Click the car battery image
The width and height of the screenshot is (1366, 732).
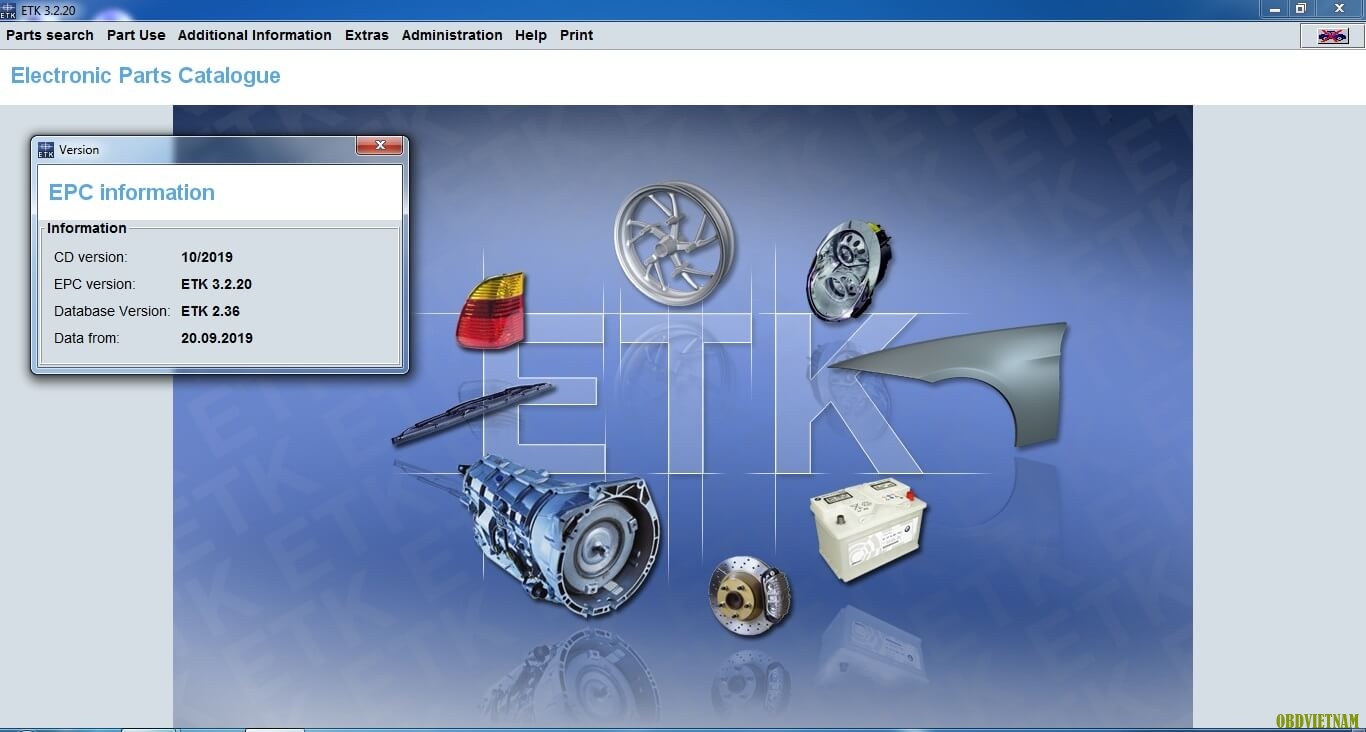[x=867, y=530]
